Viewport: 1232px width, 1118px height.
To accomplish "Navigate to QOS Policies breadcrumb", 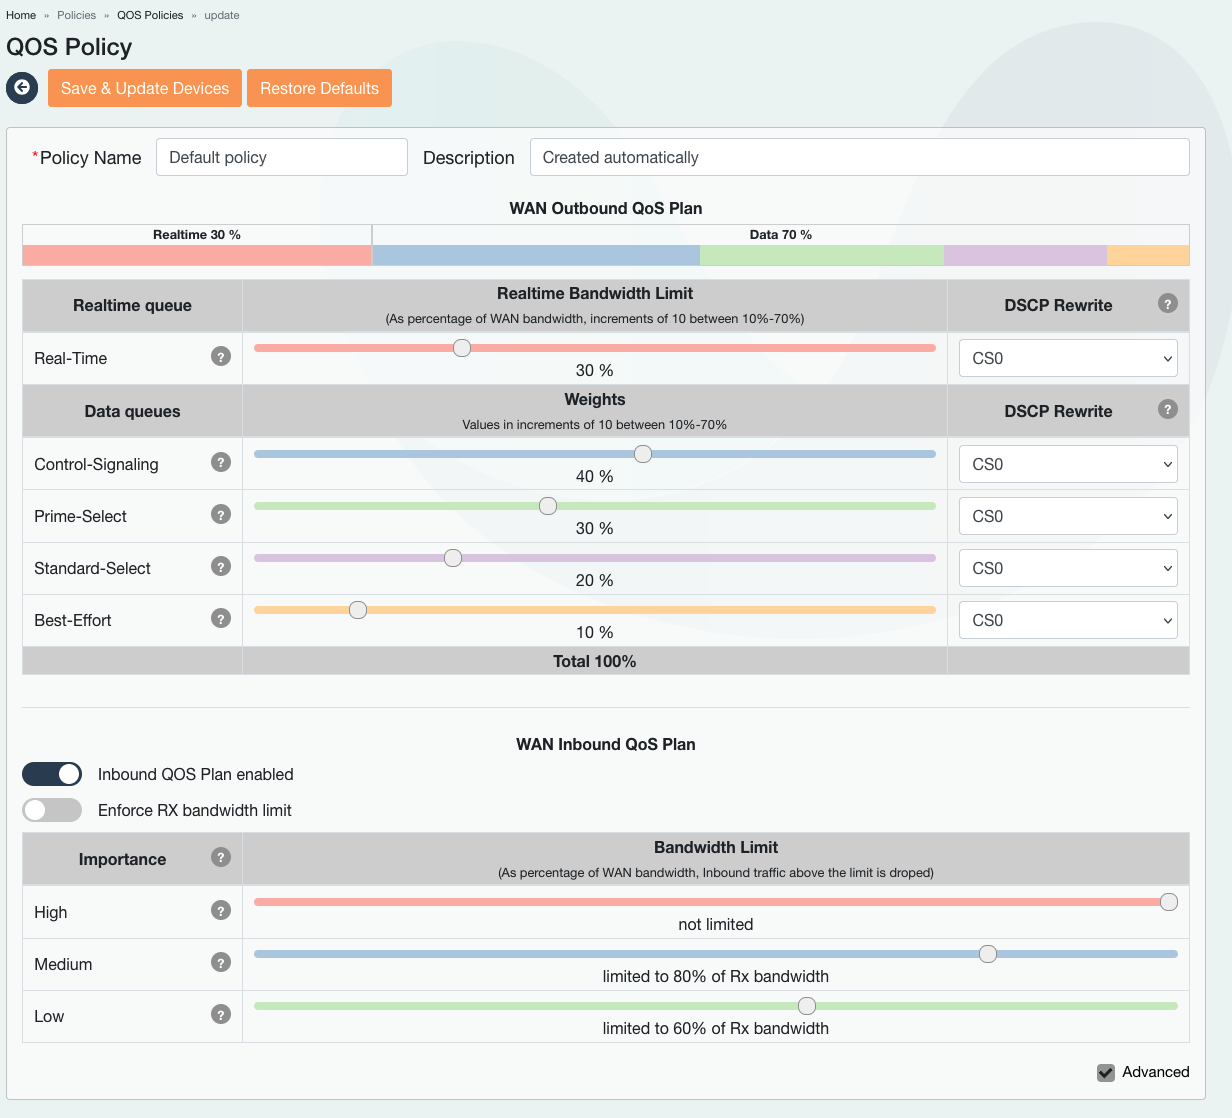I will pos(150,15).
